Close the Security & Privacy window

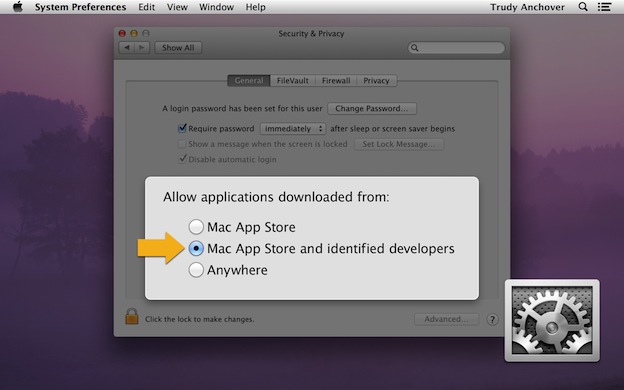coord(123,33)
